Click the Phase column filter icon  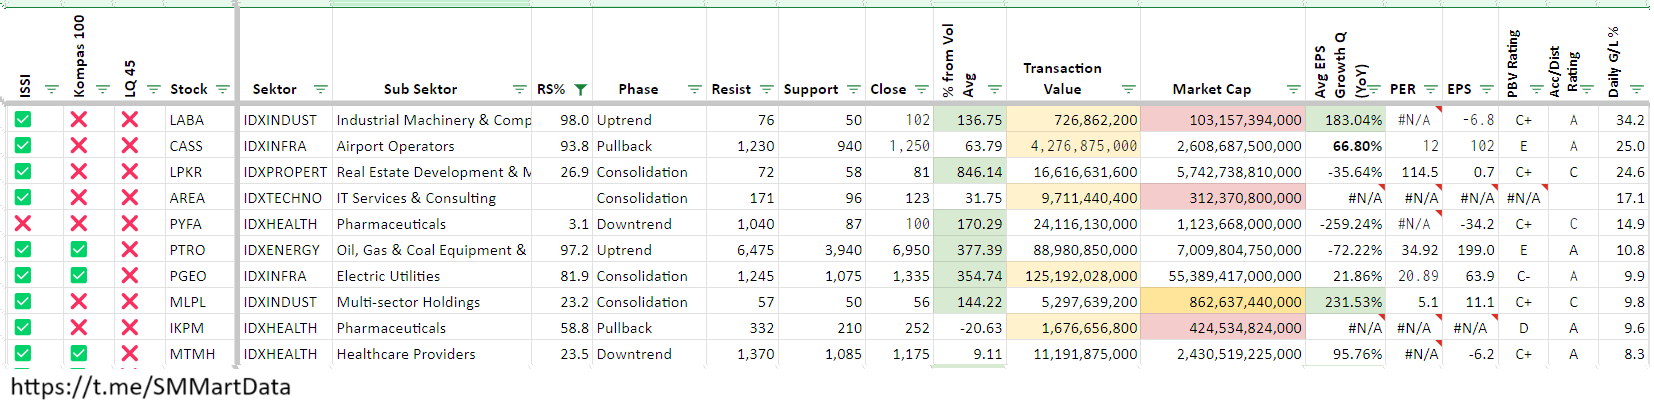point(694,89)
